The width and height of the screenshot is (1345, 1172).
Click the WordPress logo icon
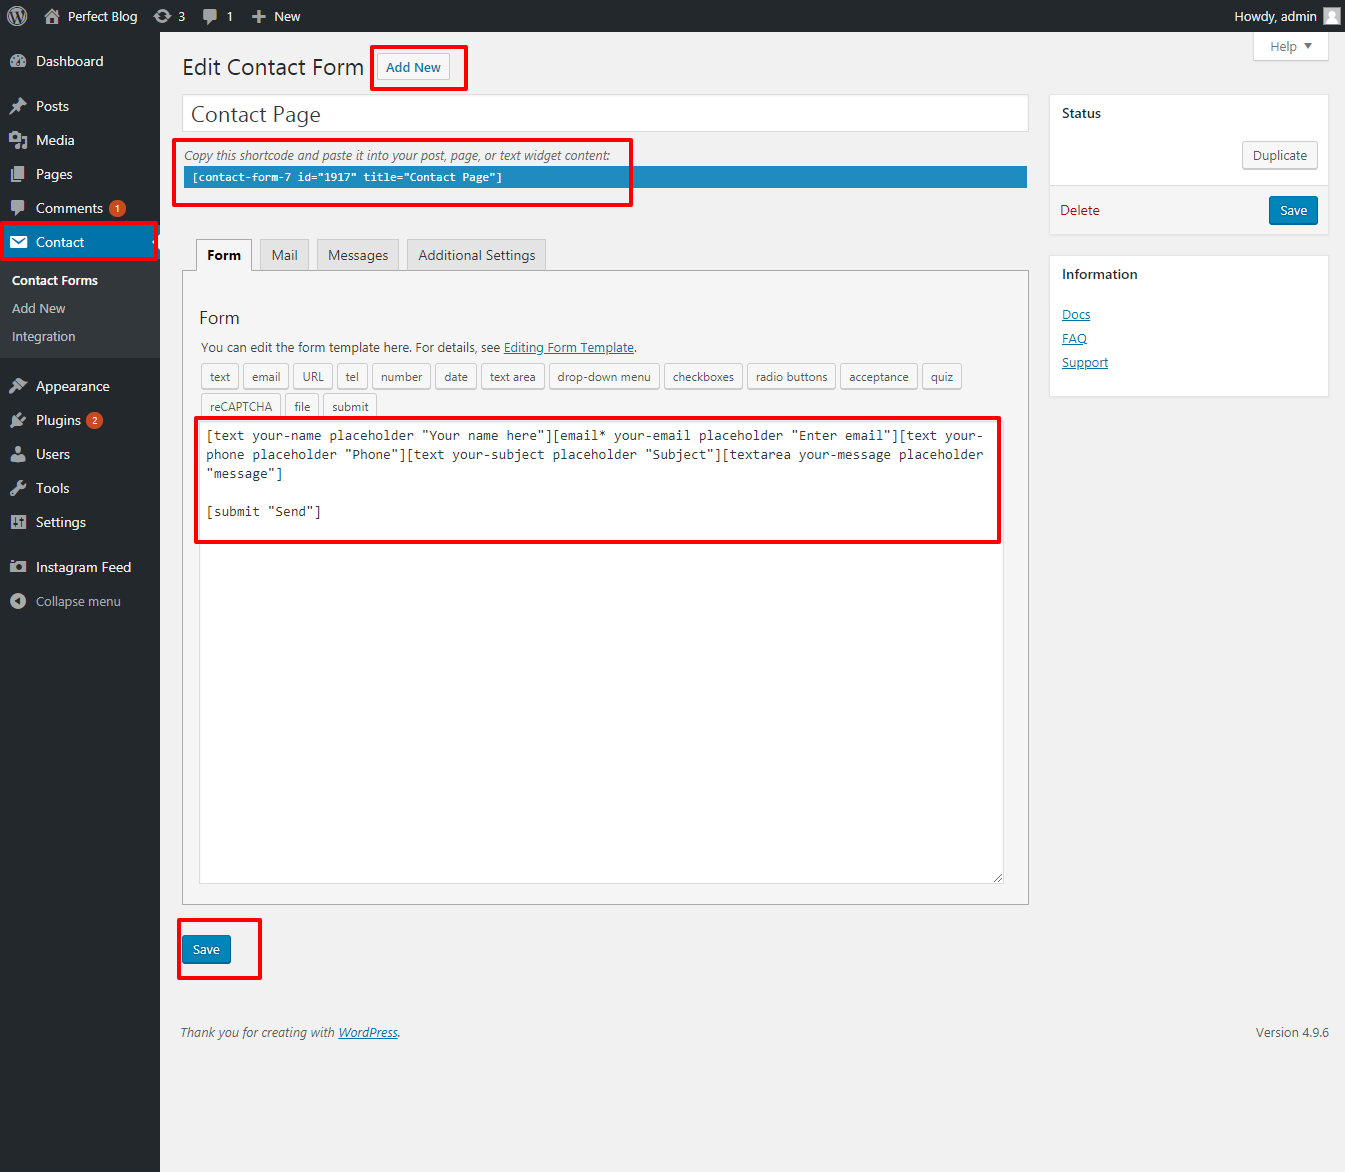tap(17, 16)
